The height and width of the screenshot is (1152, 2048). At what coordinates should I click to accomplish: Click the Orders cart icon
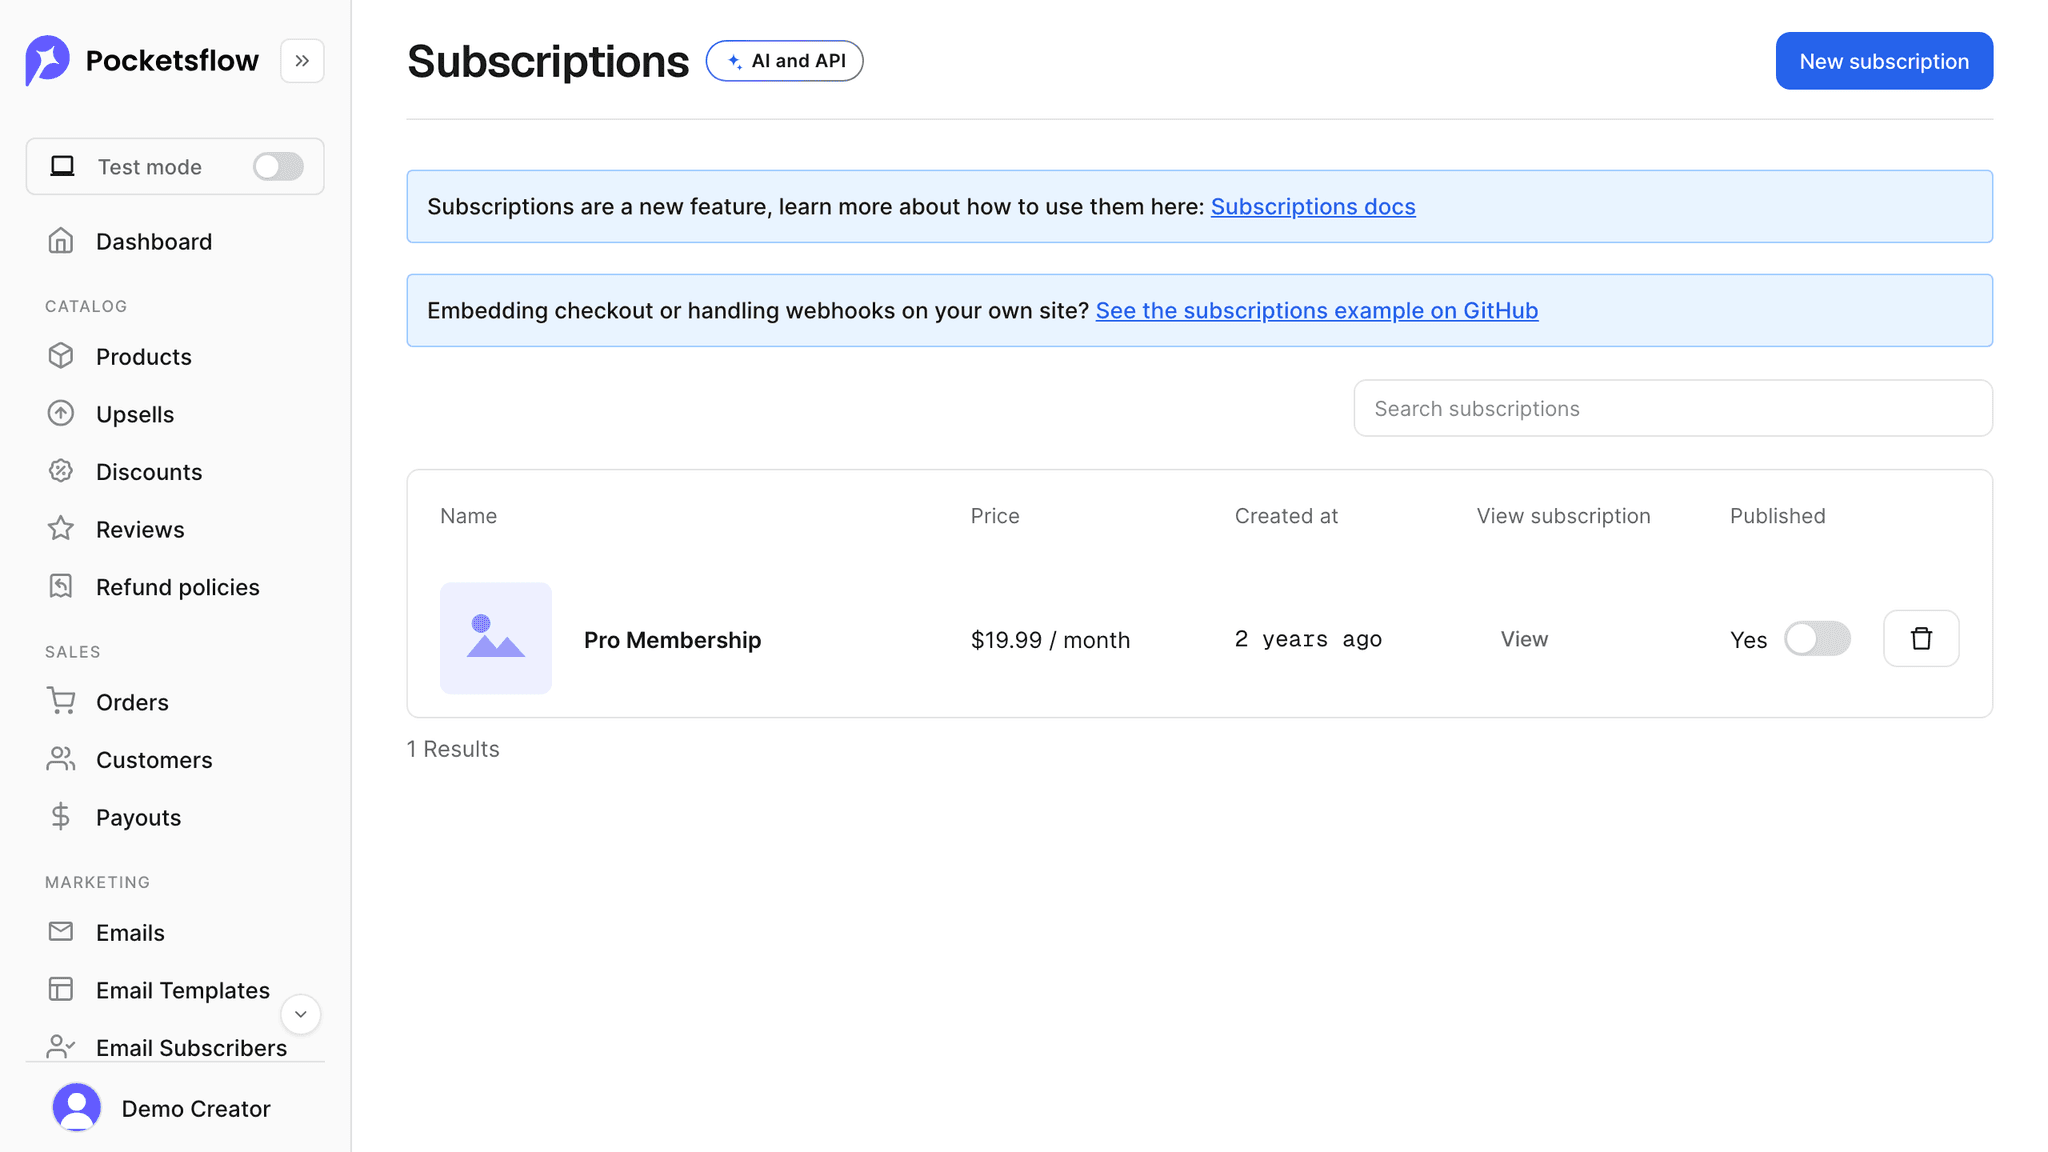pos(61,701)
